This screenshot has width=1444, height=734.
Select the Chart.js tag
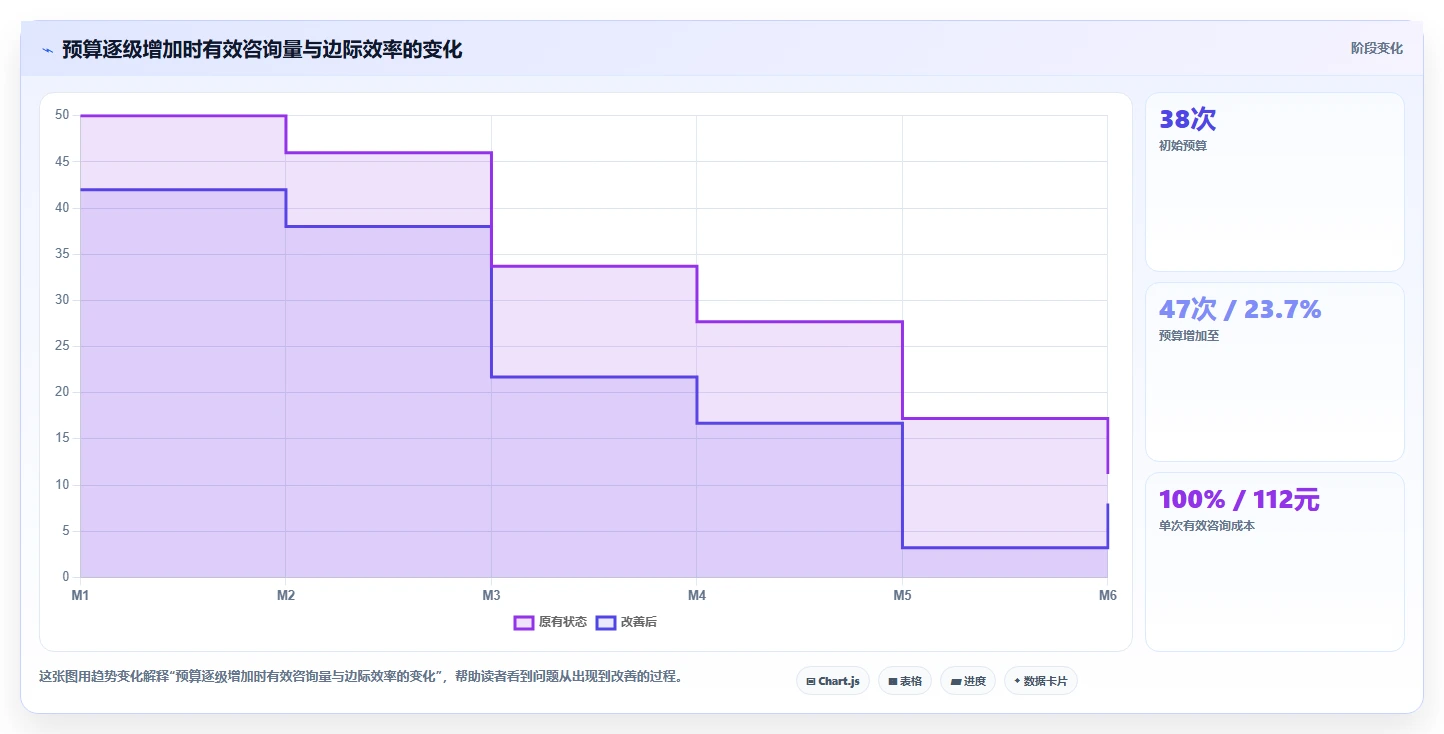tap(833, 681)
